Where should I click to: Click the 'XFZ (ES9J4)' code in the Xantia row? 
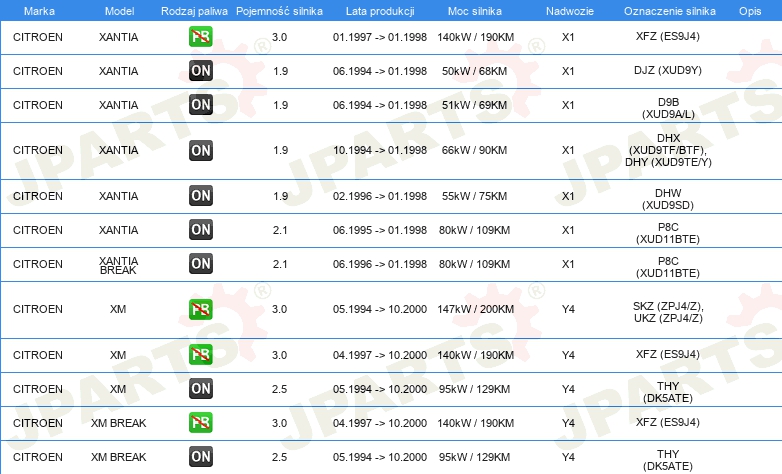668,36
